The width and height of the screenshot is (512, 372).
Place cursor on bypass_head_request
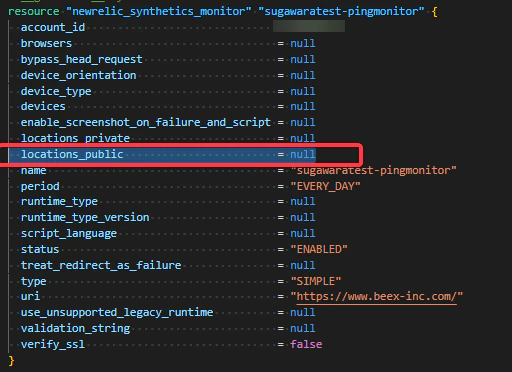[81, 59]
